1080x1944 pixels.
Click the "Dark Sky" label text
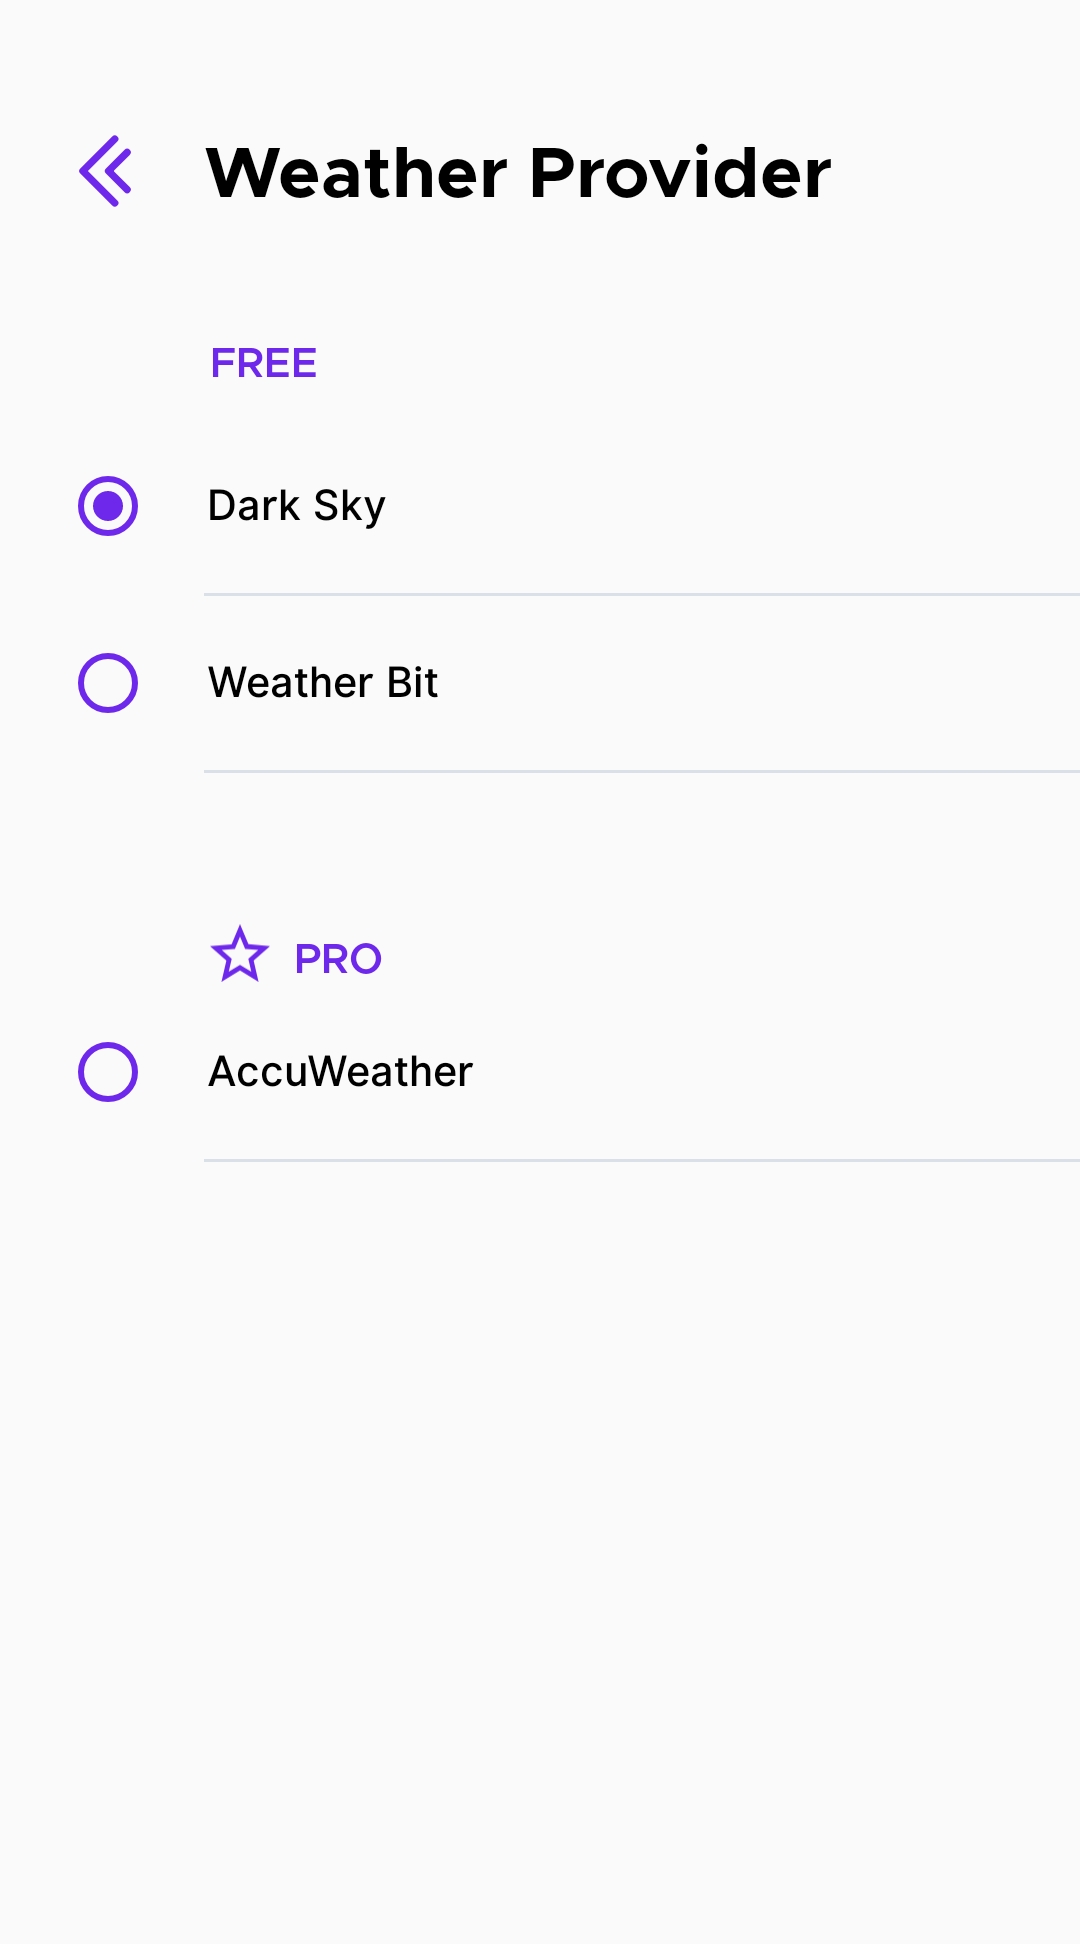(x=296, y=506)
